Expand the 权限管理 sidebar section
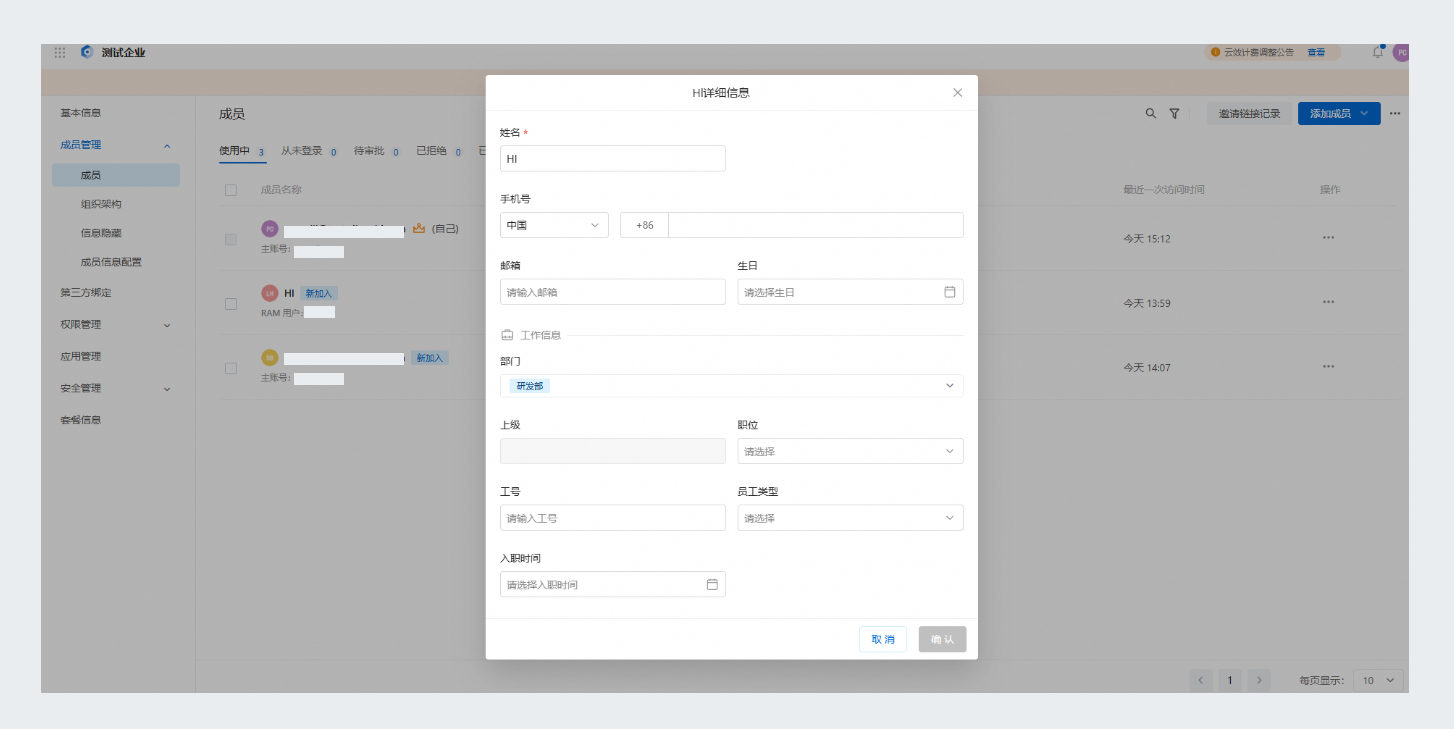Viewport: 1454px width, 729px height. coord(166,325)
